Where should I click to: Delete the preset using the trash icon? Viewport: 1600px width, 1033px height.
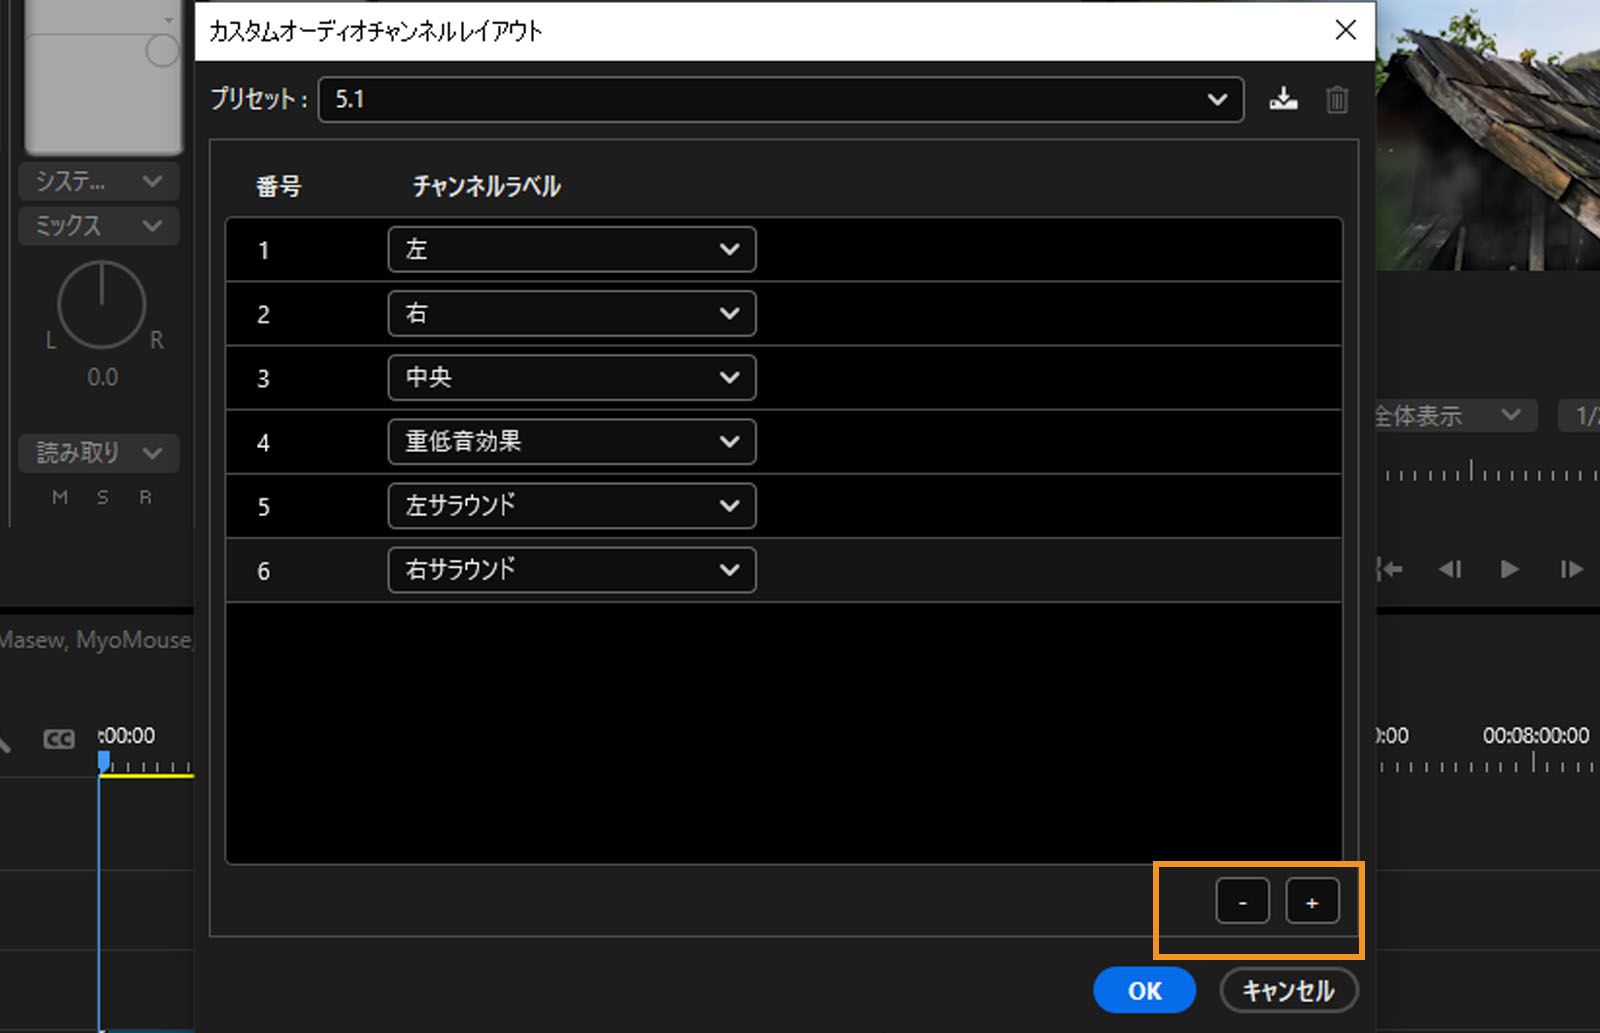[1337, 99]
